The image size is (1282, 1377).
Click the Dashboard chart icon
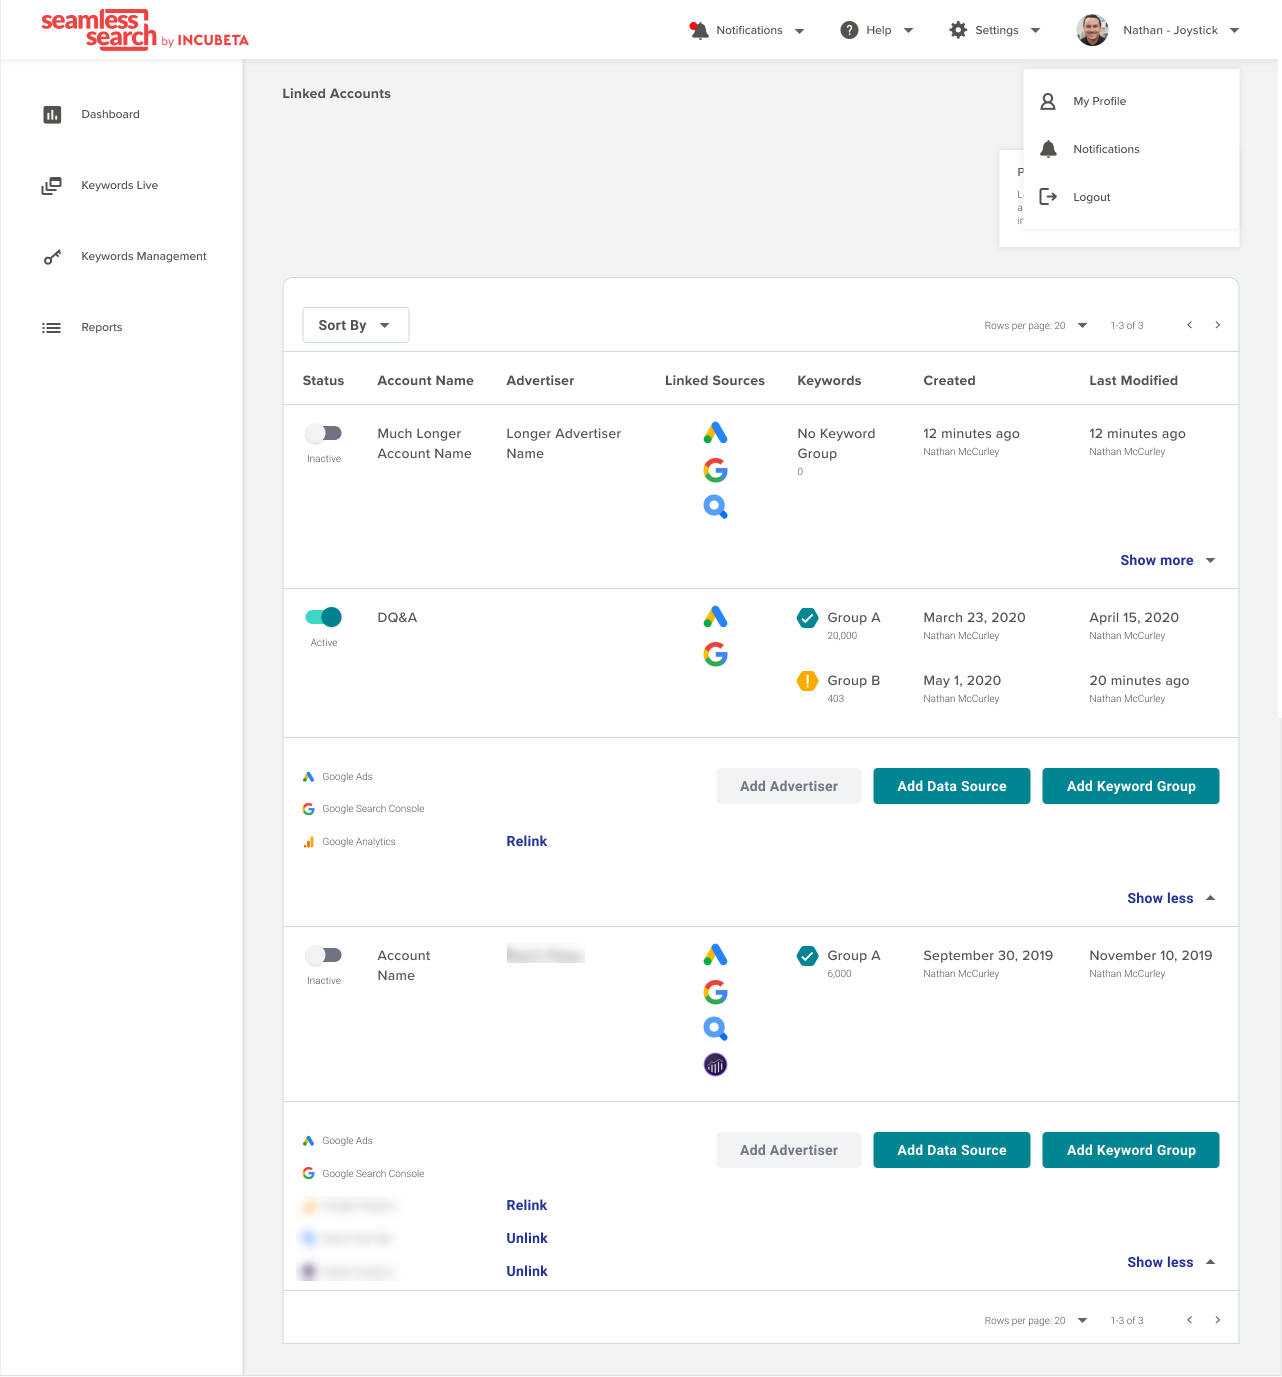[52, 115]
